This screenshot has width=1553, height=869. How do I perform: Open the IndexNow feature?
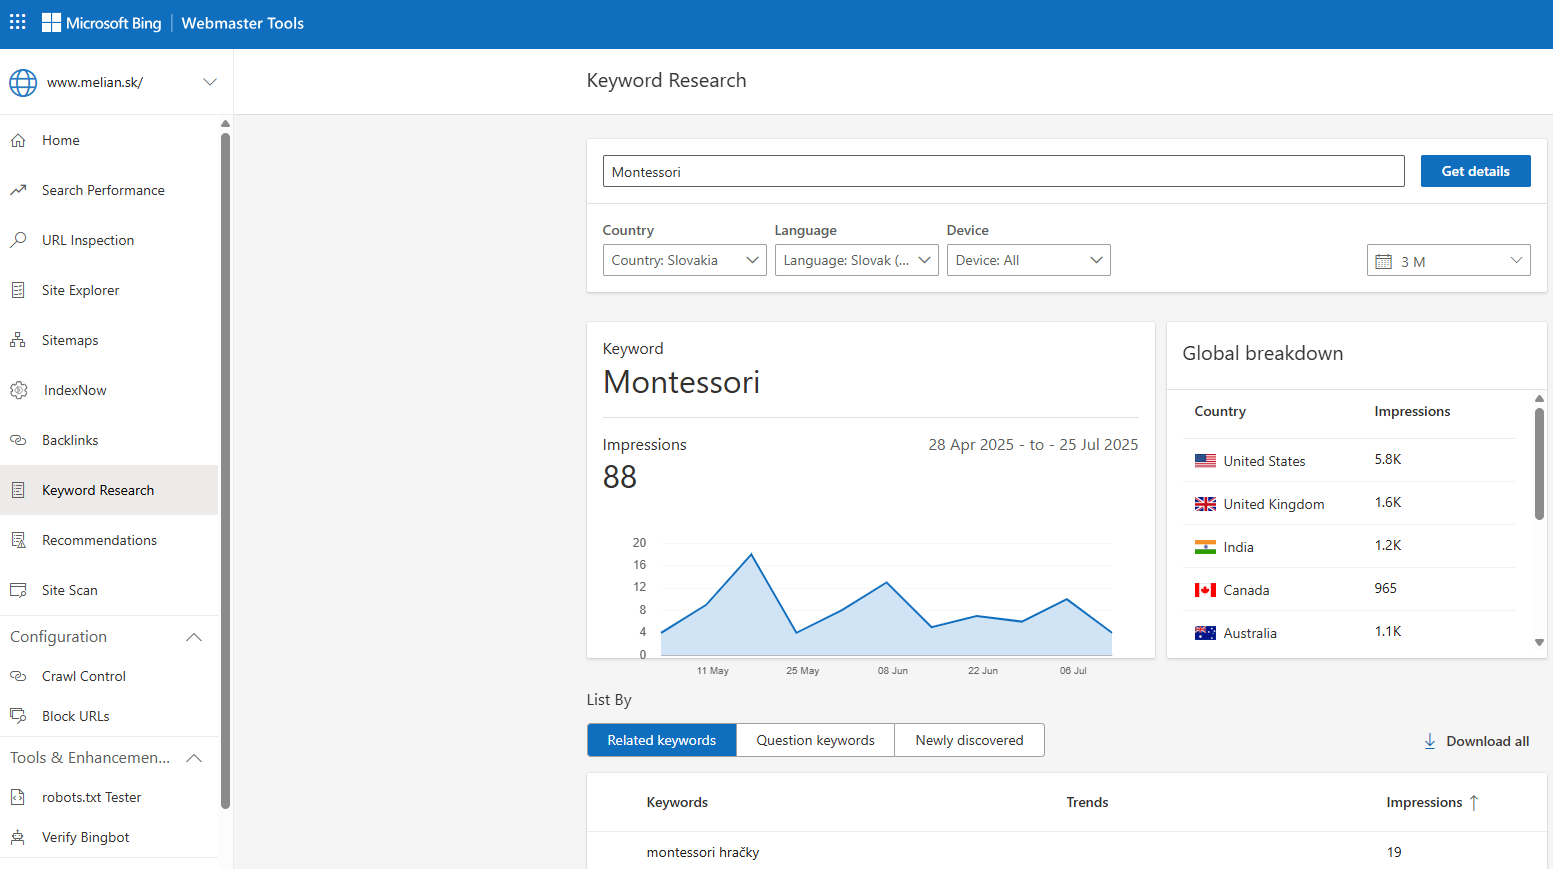[x=73, y=390]
